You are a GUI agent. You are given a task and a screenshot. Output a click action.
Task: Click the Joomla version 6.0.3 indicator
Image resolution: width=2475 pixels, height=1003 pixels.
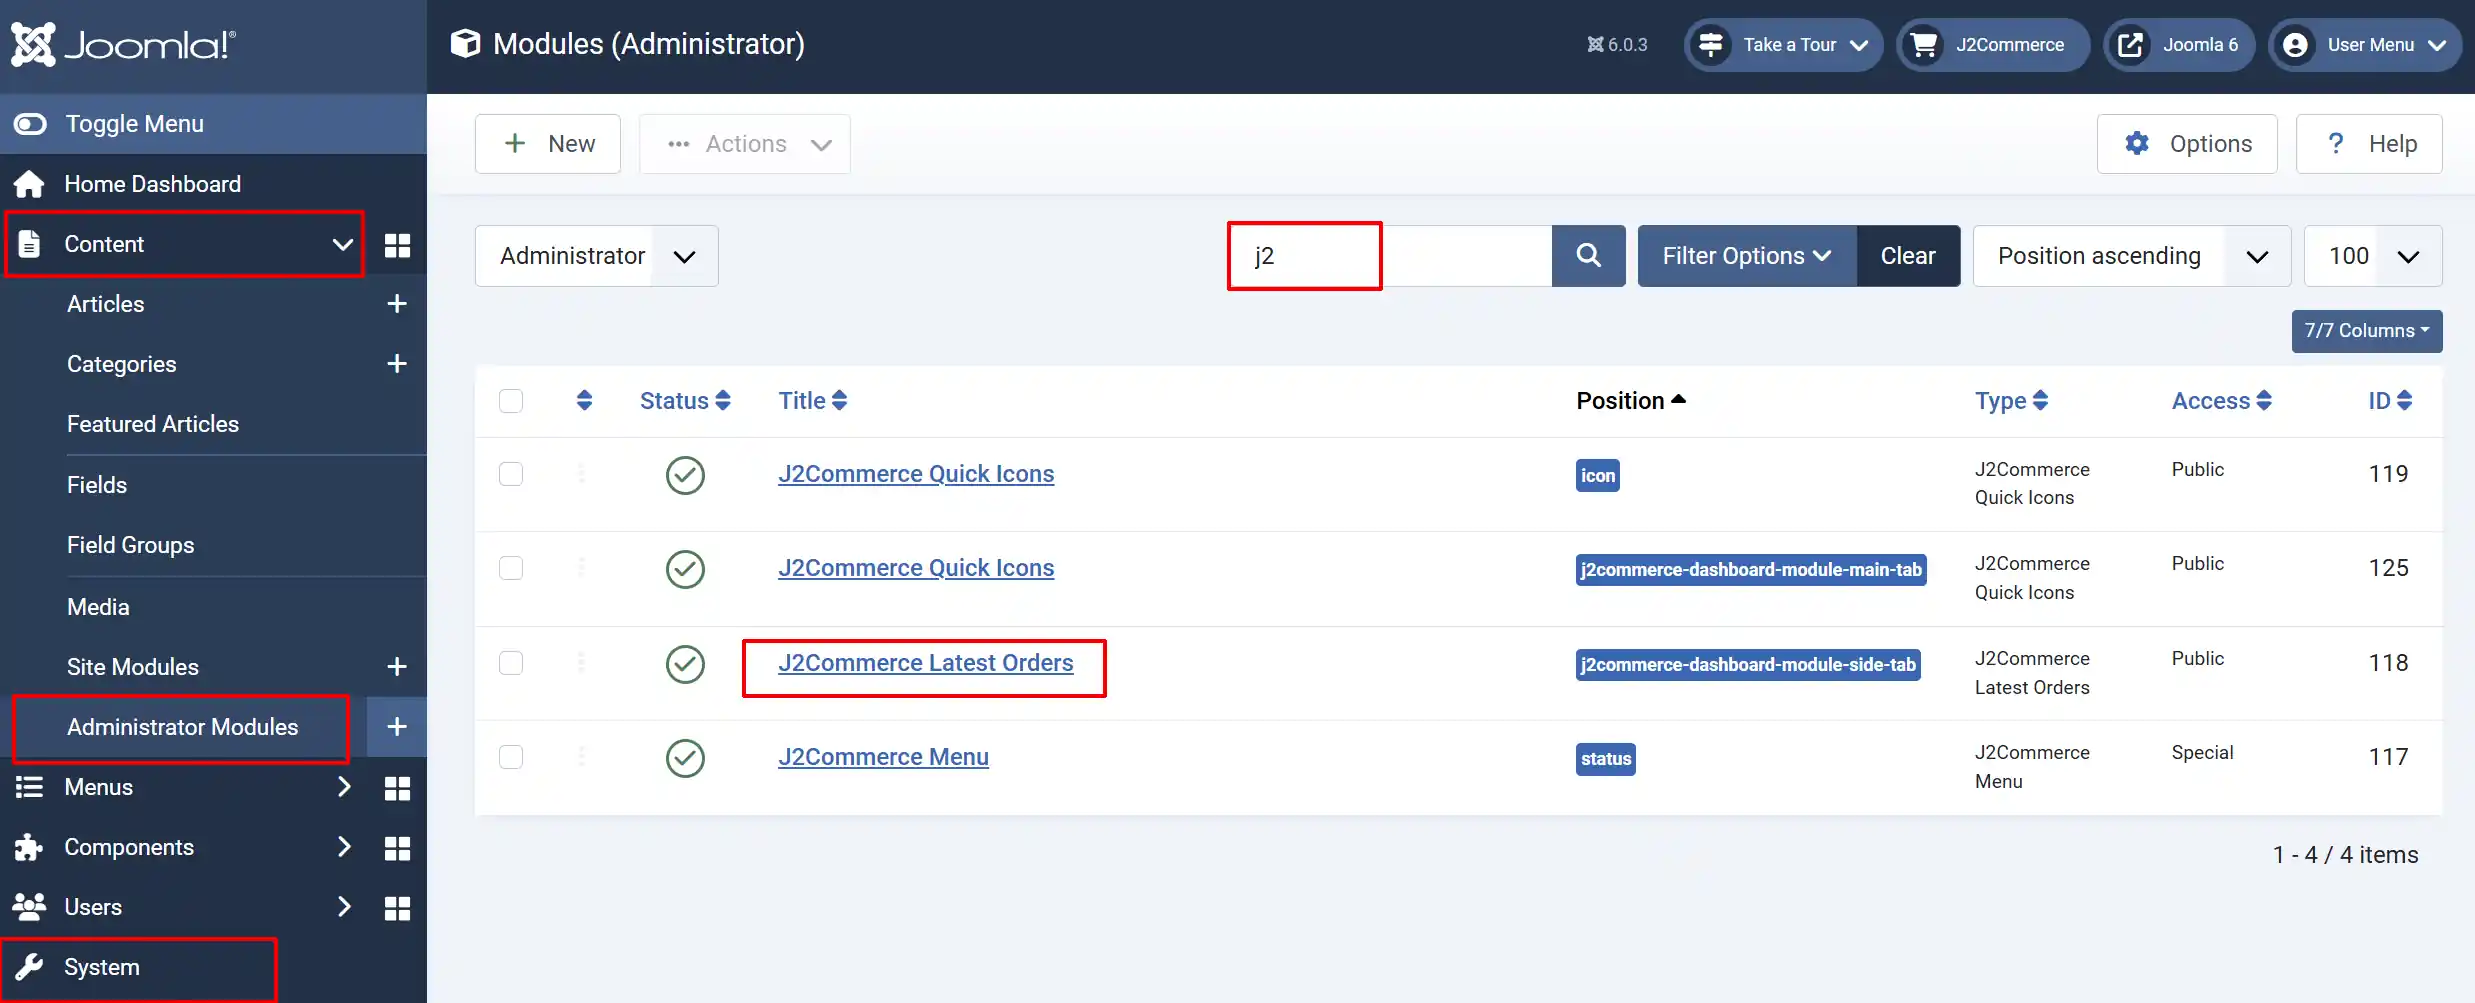click(x=1617, y=45)
